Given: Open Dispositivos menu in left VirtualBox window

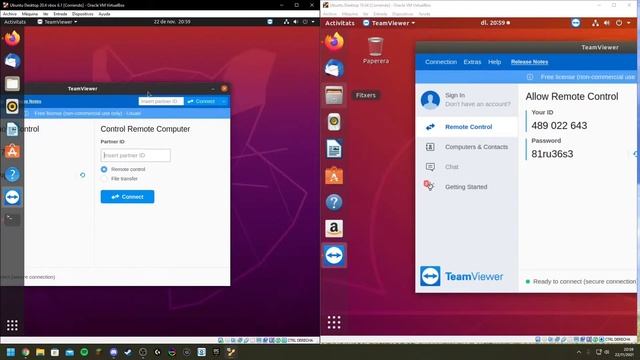Looking at the screenshot, I should pos(82,14).
